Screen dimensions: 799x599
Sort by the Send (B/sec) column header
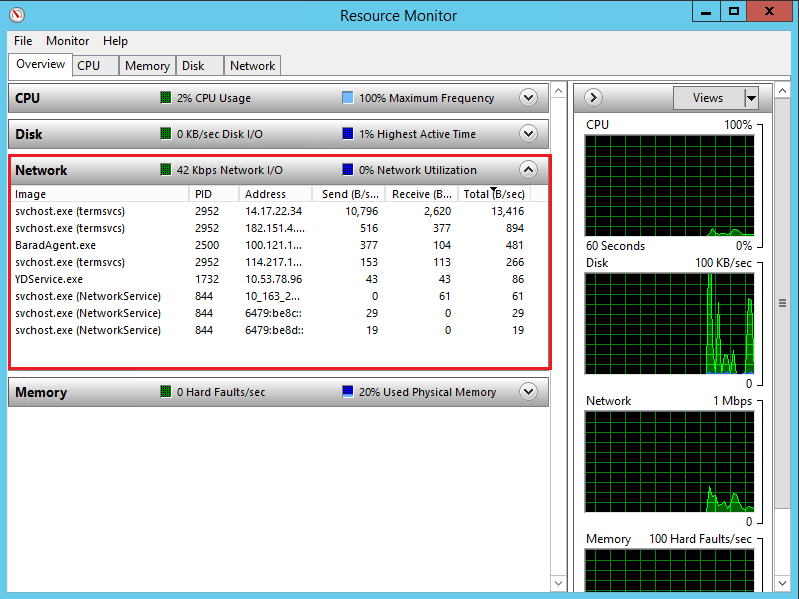click(349, 194)
